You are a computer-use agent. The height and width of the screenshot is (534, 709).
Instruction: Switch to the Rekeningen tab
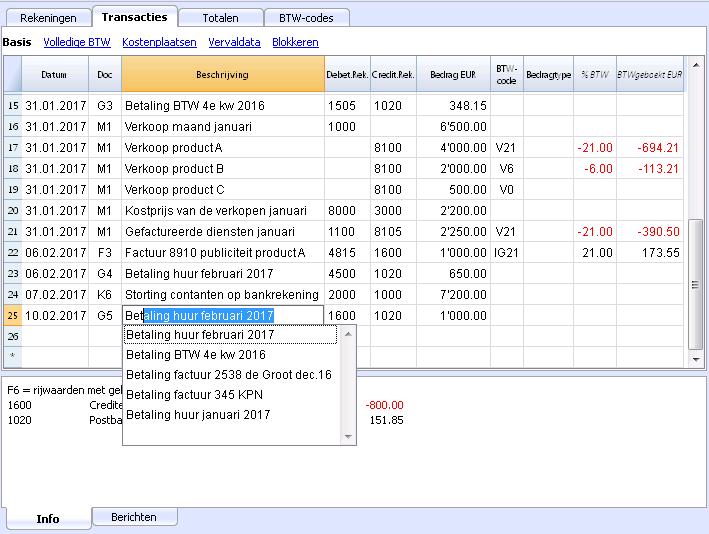pos(48,18)
